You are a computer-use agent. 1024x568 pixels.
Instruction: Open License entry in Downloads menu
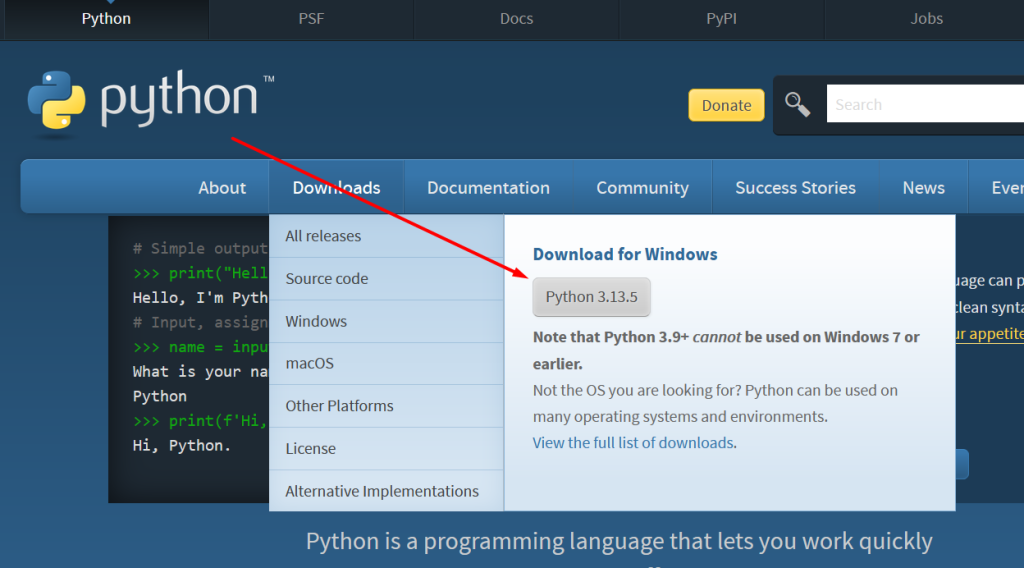pos(386,449)
